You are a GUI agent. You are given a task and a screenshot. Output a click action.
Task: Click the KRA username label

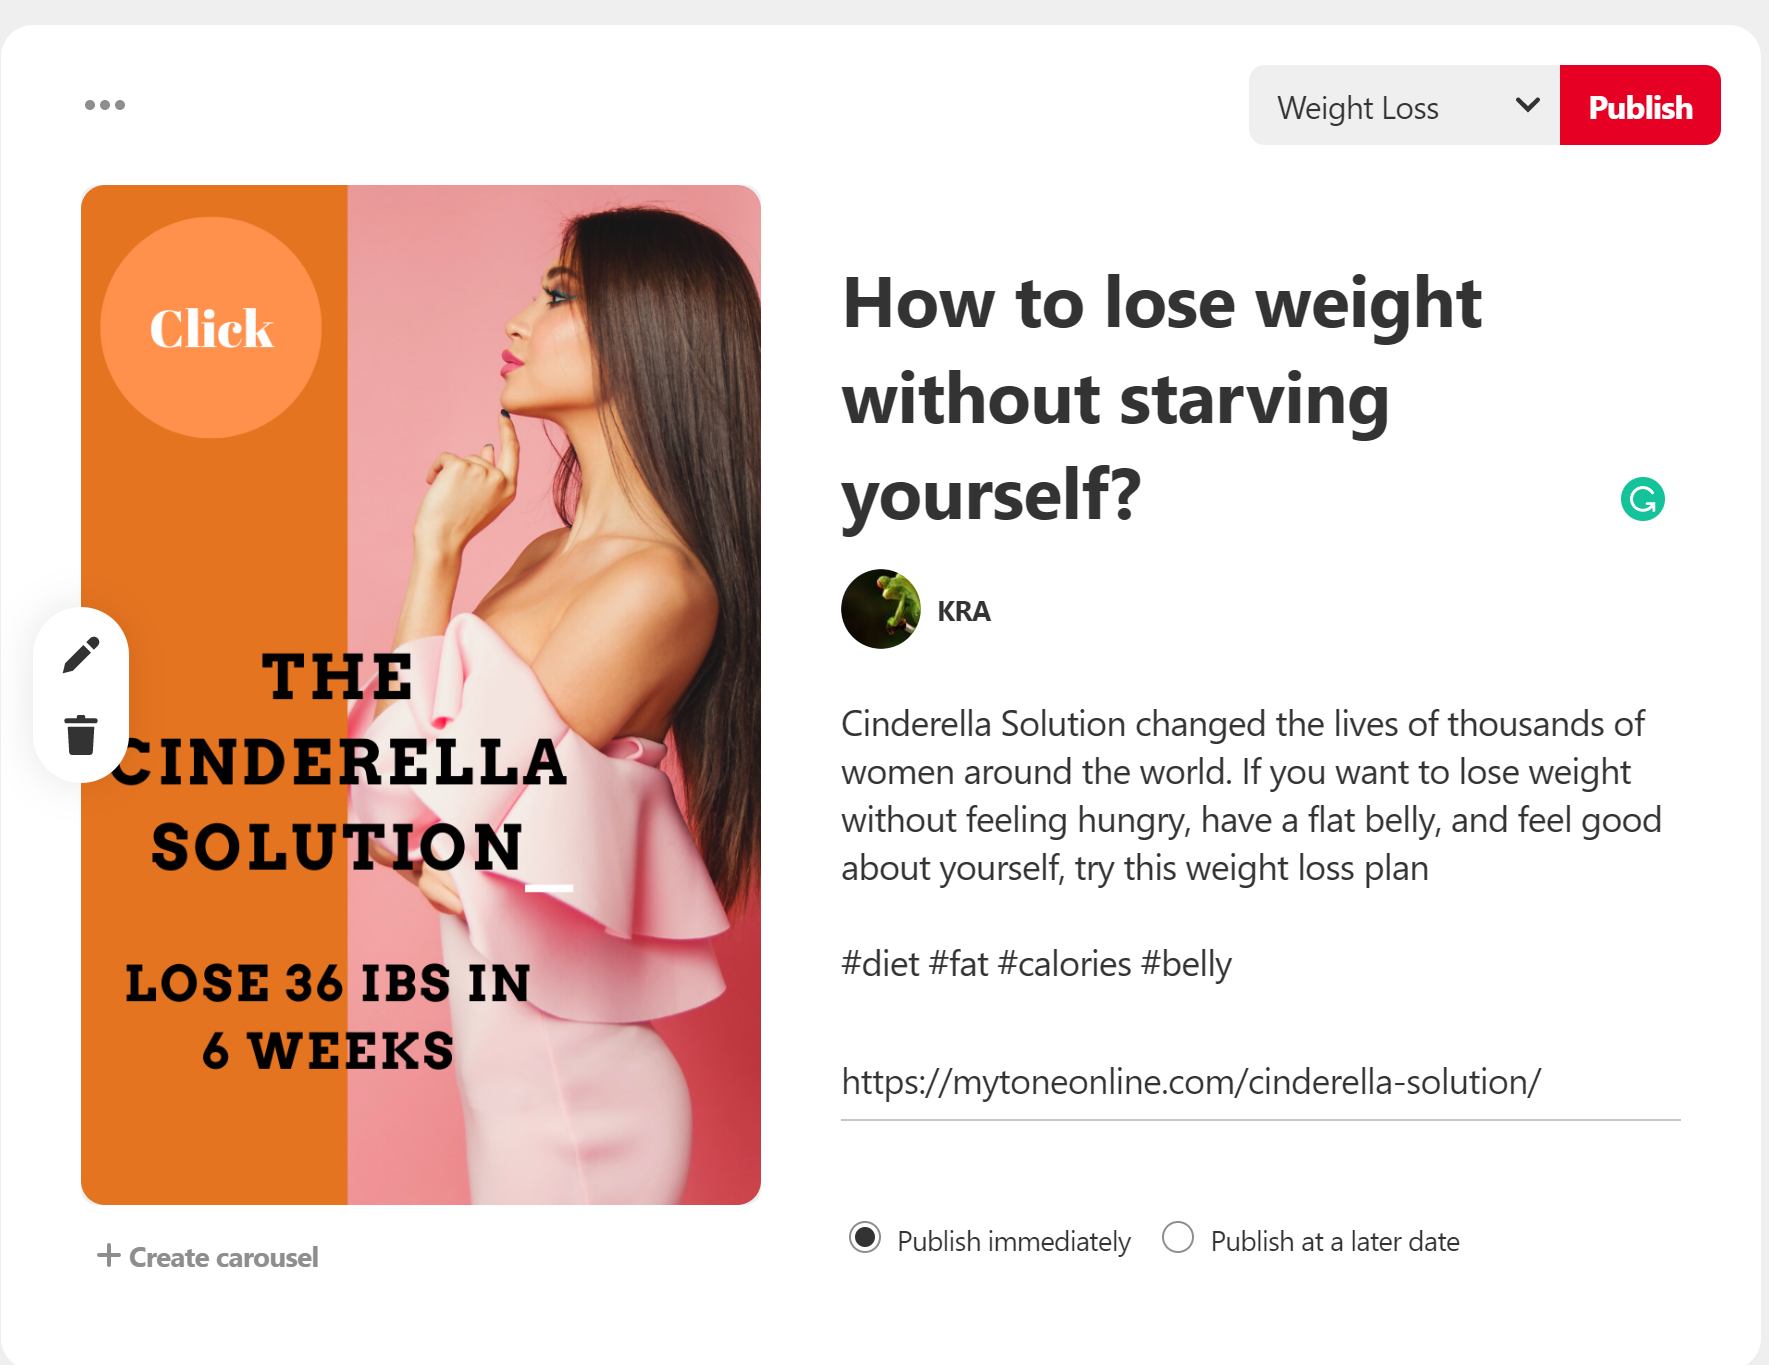pyautogui.click(x=963, y=611)
